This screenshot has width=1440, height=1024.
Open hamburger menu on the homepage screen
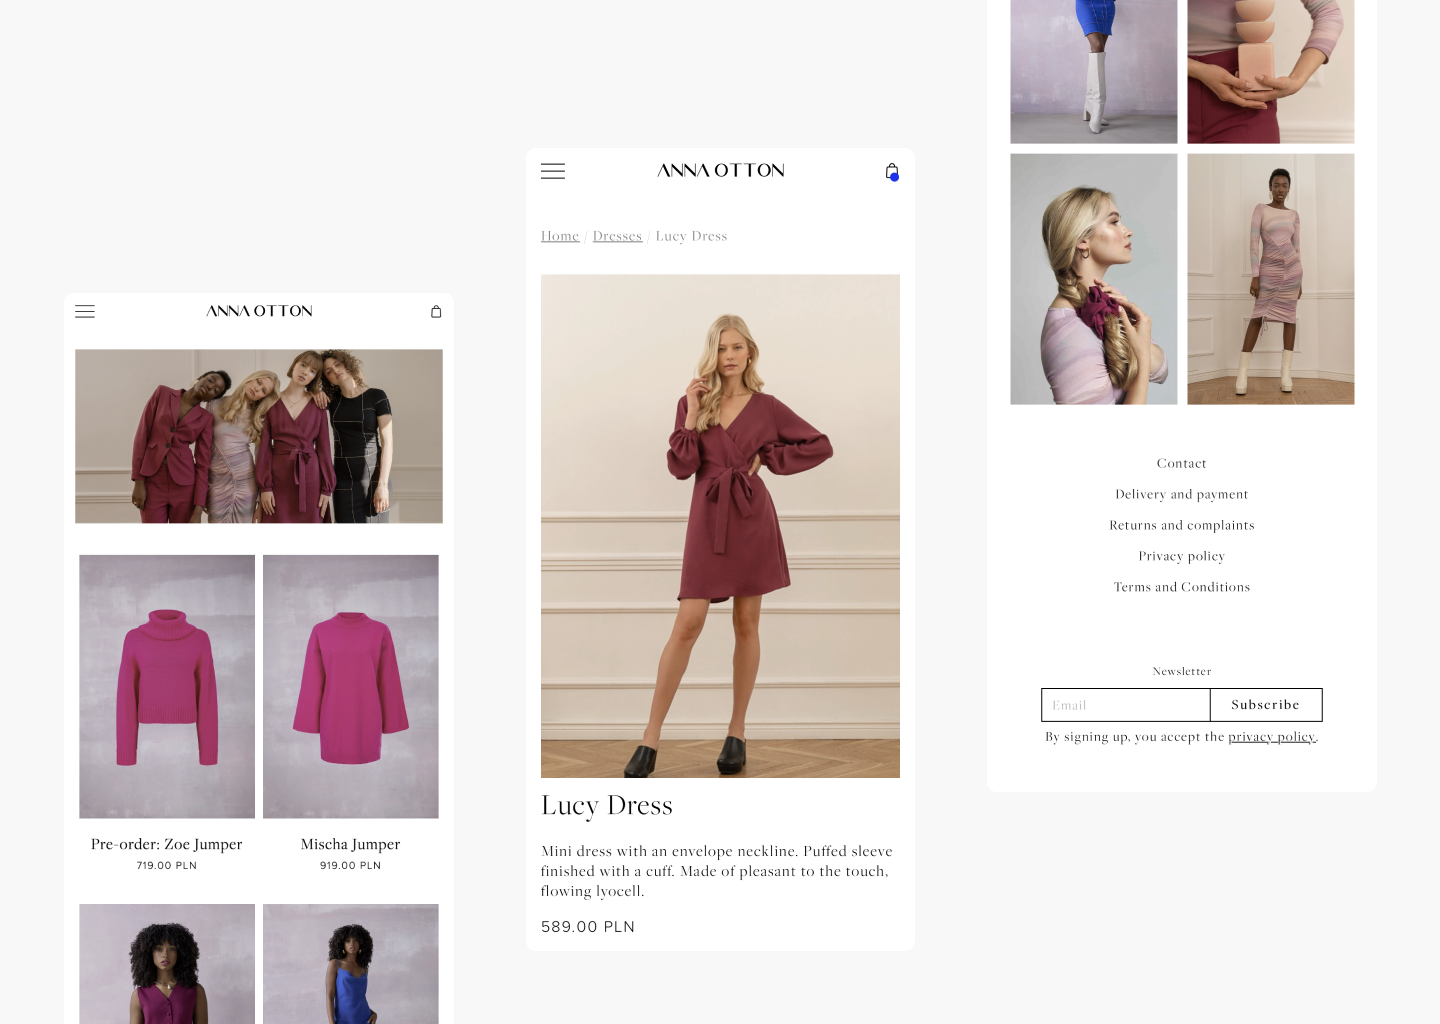(85, 312)
